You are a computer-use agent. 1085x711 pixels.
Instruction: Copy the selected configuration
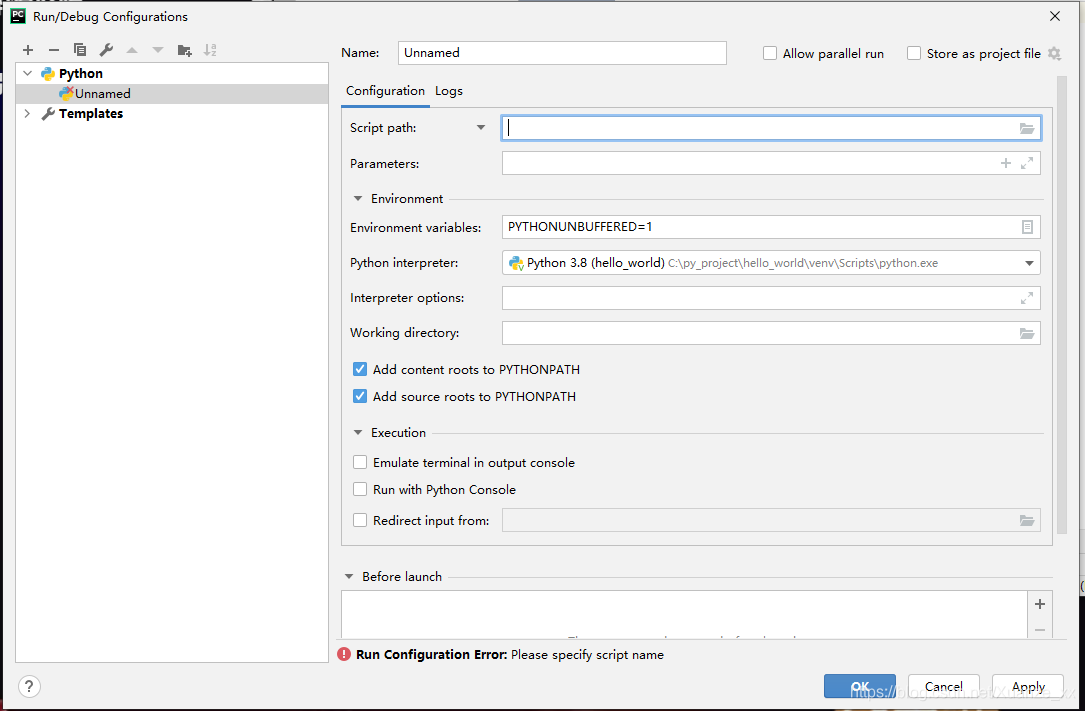(80, 50)
